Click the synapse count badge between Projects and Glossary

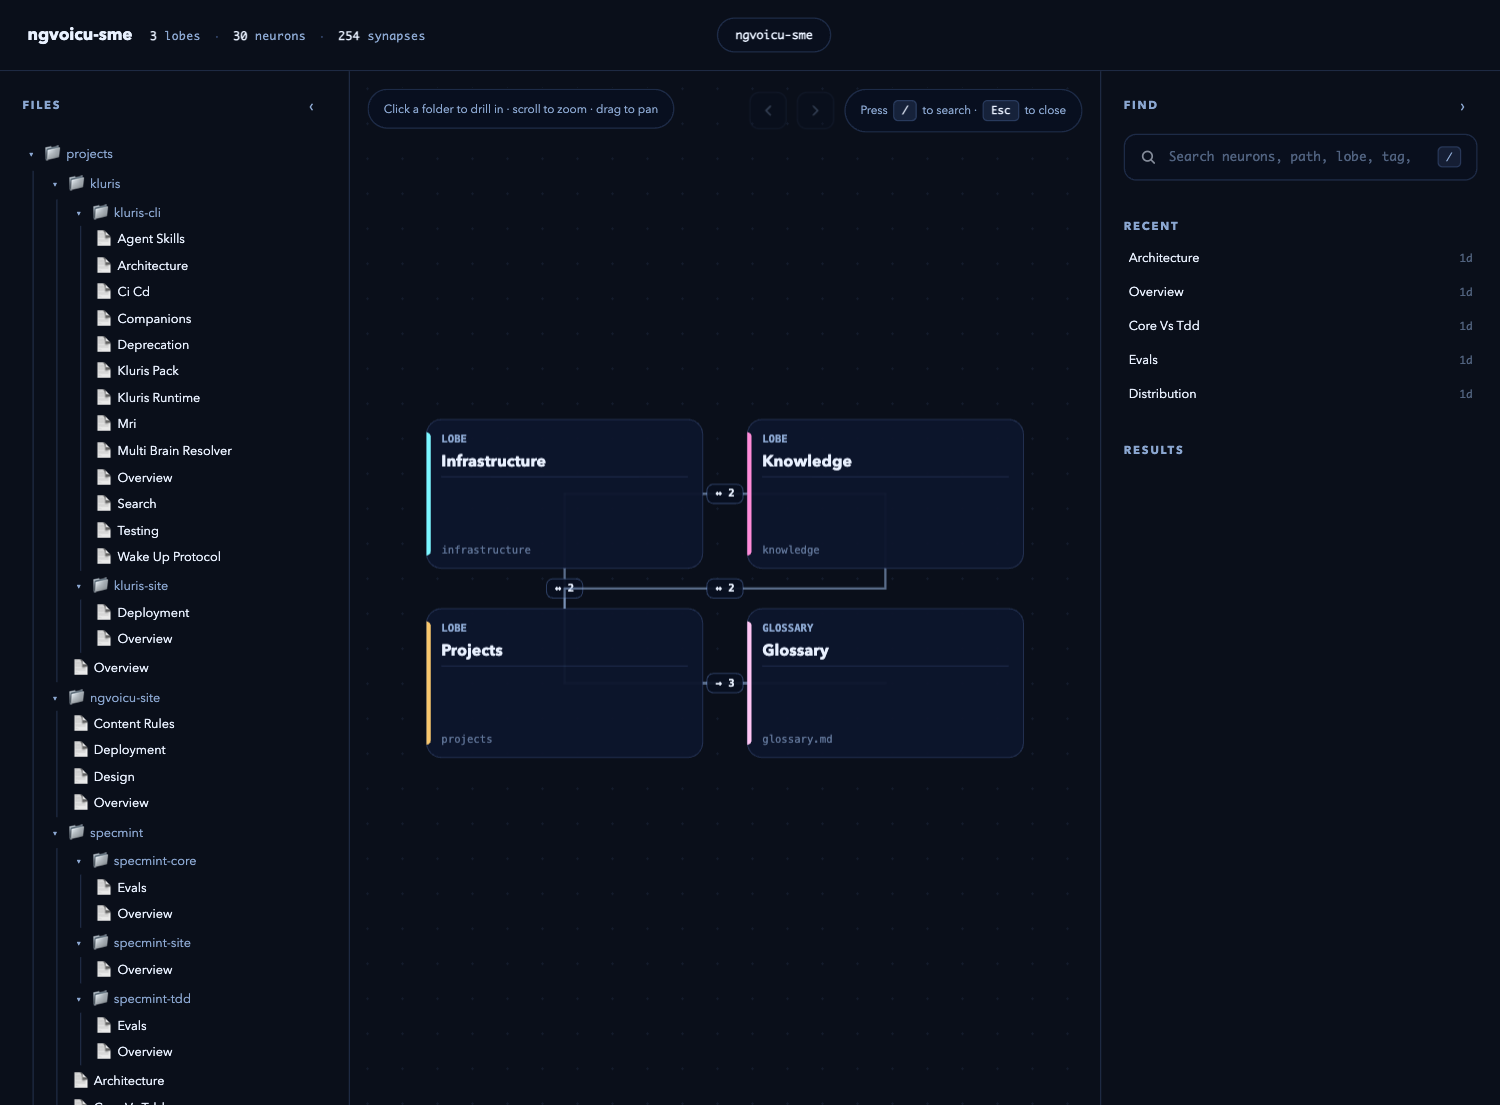pyautogui.click(x=725, y=683)
